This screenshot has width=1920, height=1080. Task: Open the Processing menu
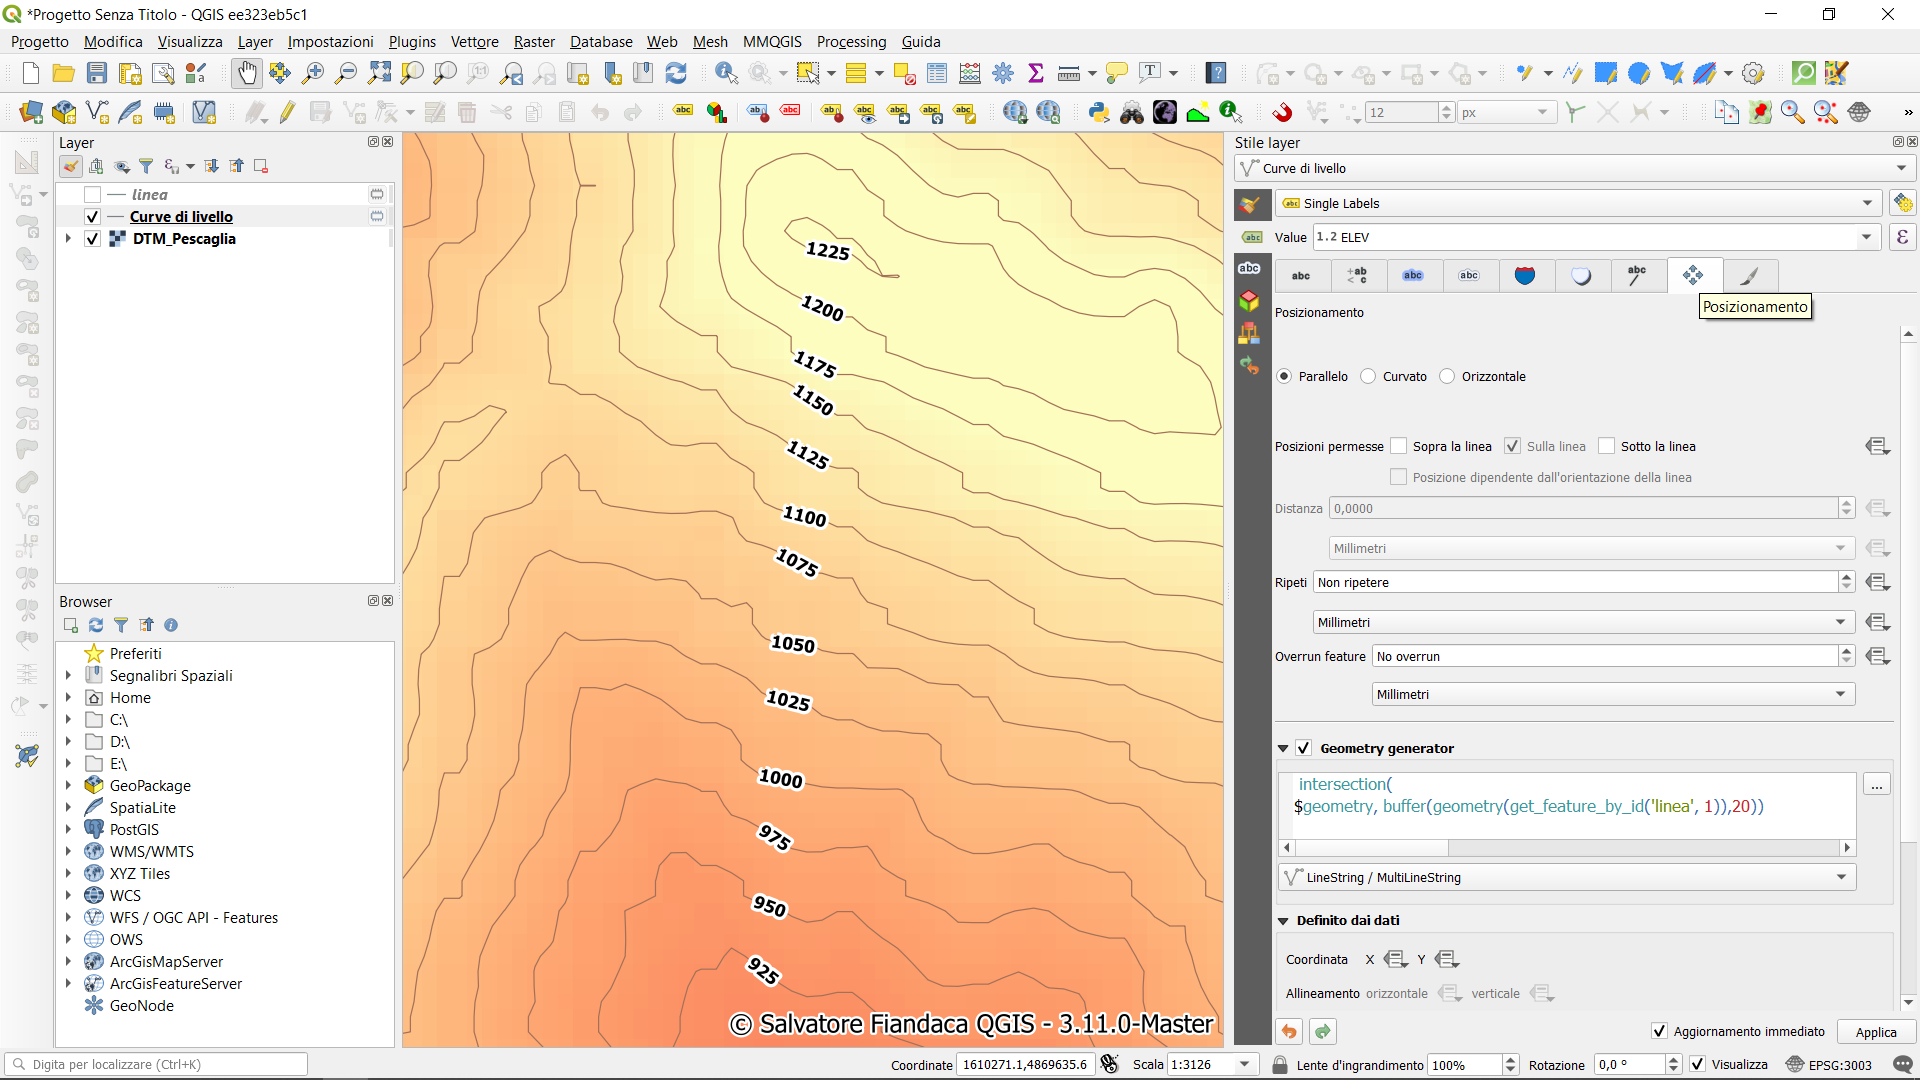click(851, 42)
